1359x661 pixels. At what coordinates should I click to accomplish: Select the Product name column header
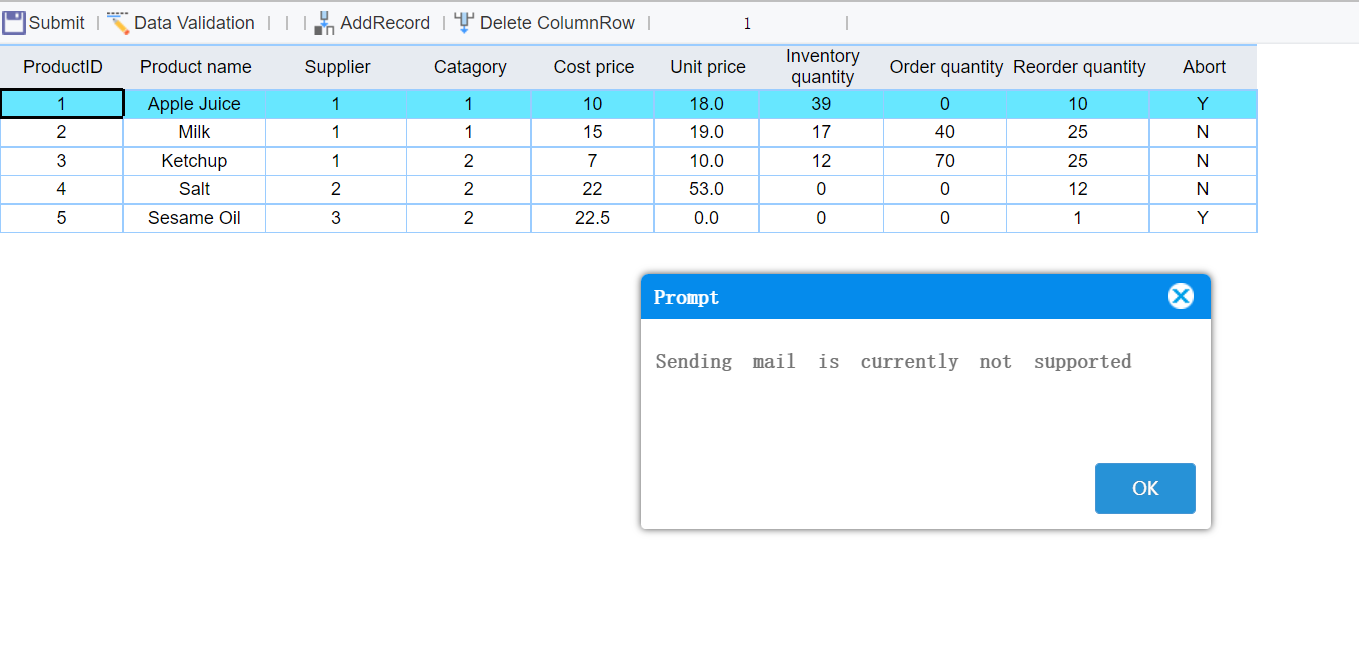(195, 67)
